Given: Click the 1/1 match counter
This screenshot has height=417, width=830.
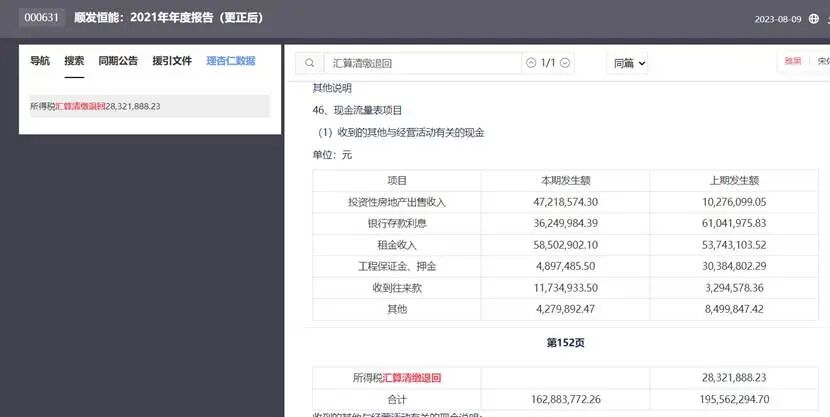Looking at the screenshot, I should (x=548, y=63).
